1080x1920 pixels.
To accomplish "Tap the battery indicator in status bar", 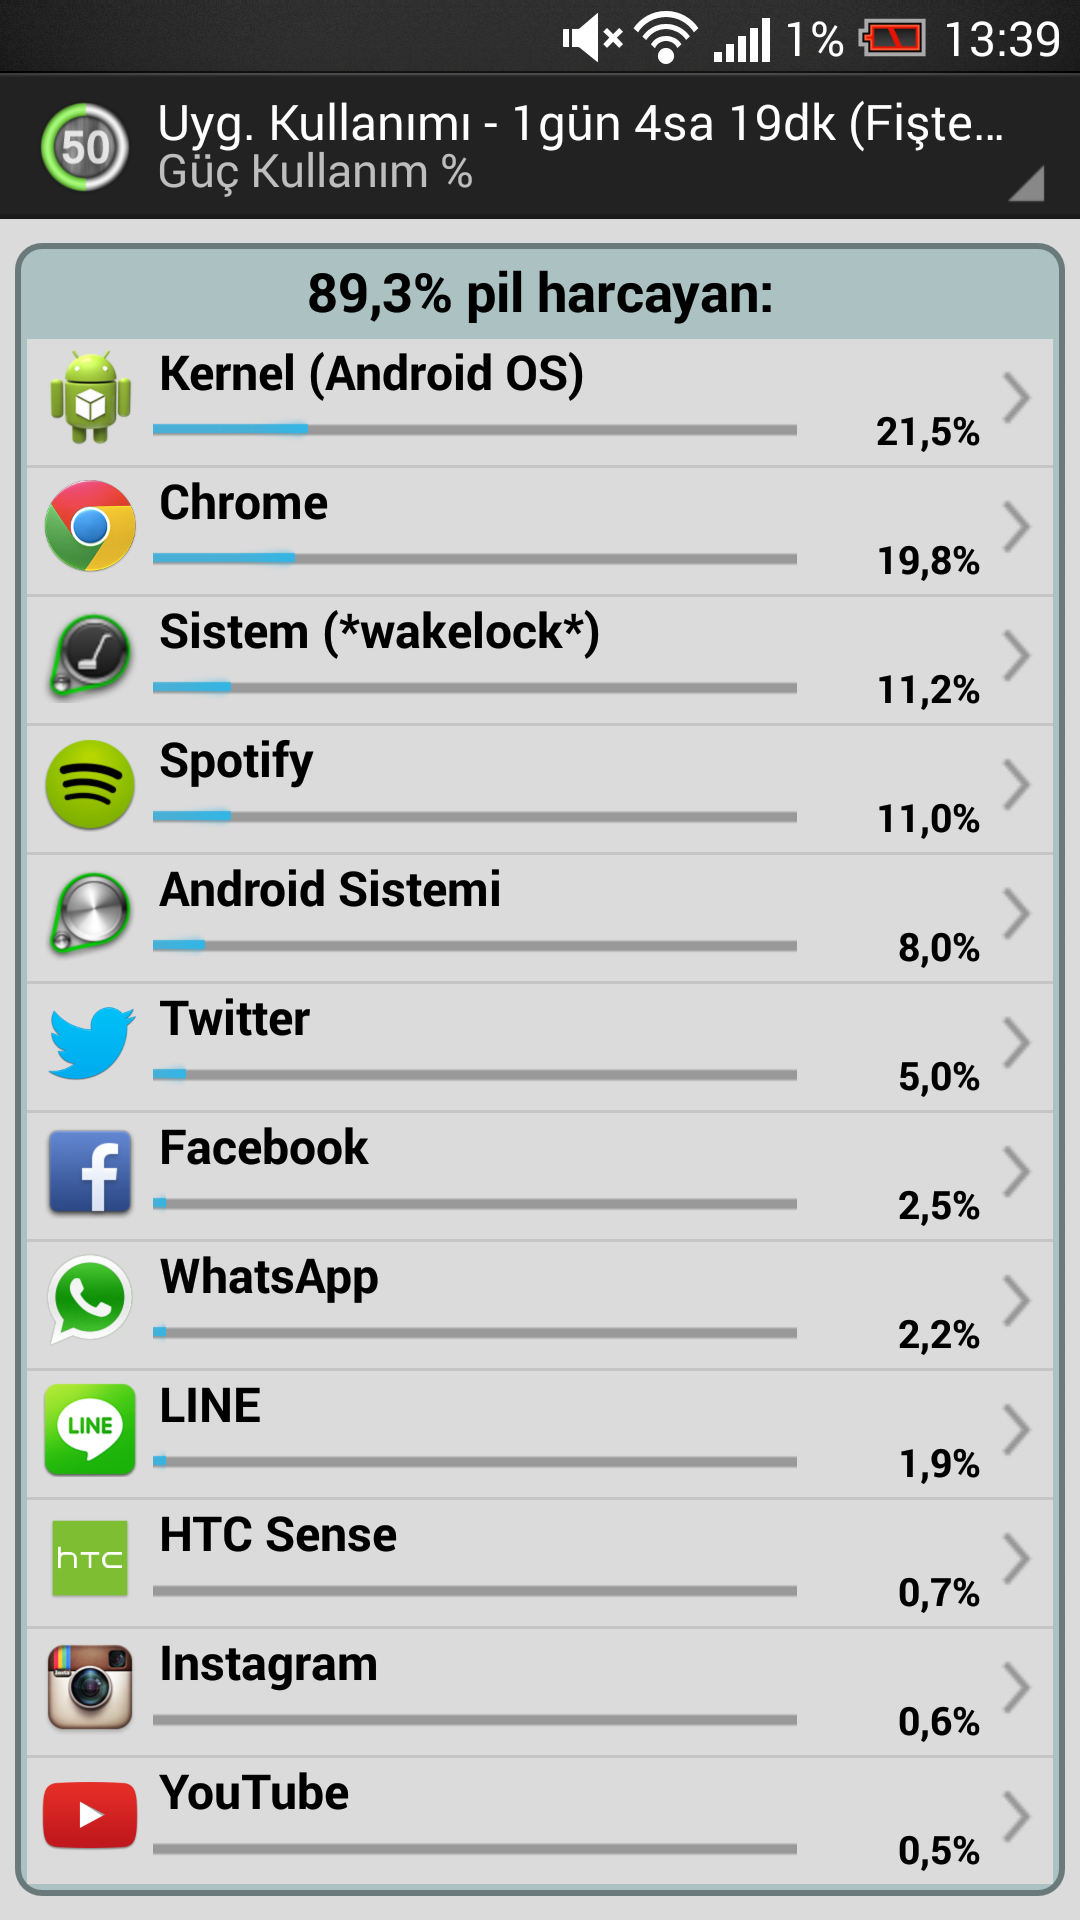I will 892,39.
